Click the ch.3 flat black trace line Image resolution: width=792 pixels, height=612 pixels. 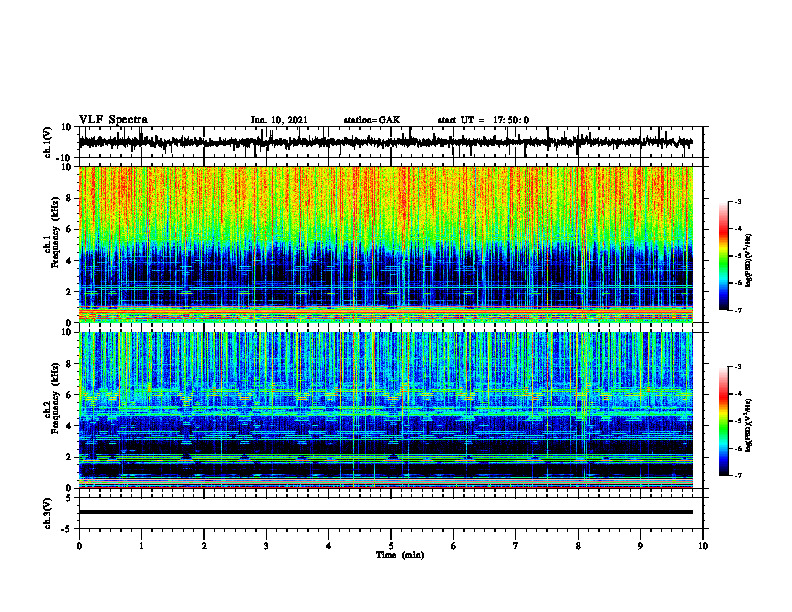tap(386, 512)
